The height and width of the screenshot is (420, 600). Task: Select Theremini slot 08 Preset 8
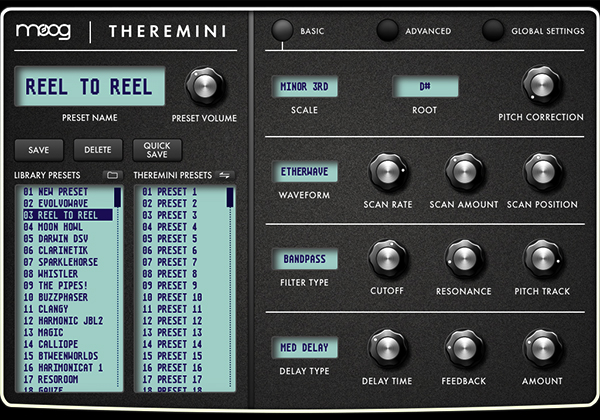183,274
